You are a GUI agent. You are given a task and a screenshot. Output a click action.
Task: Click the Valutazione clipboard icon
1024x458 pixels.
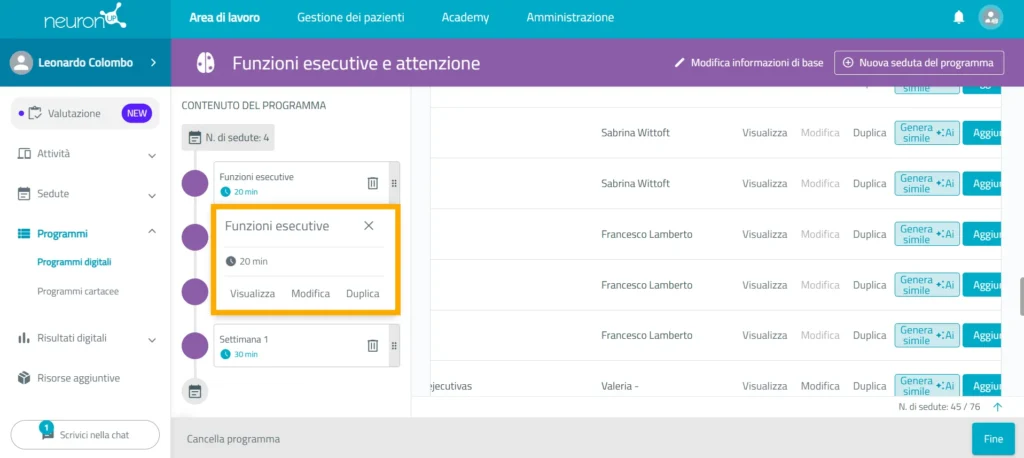coord(35,113)
